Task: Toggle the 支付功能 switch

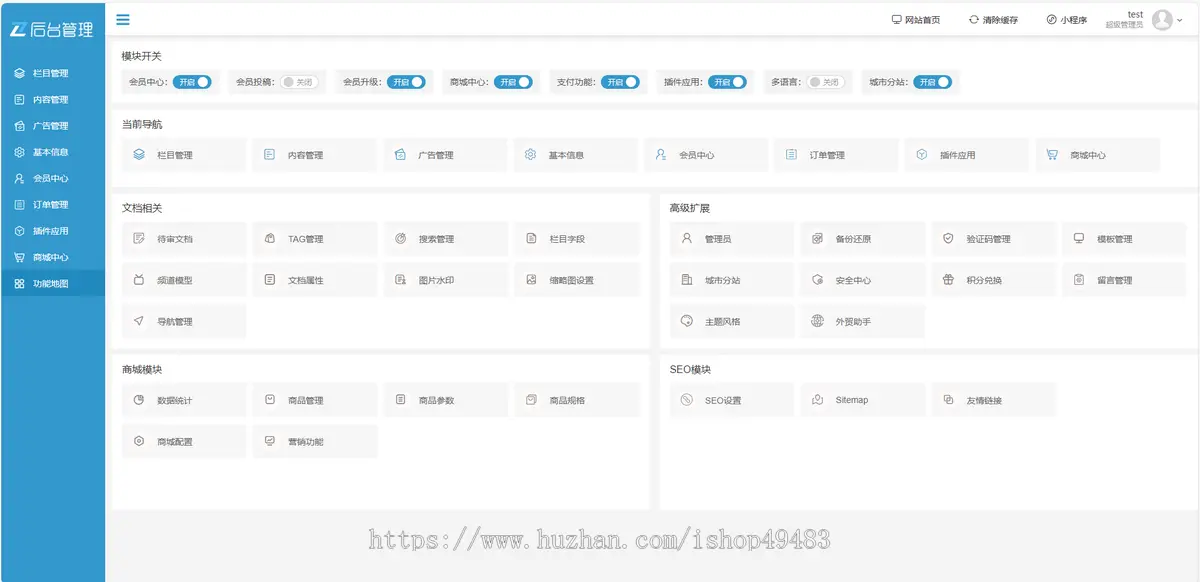Action: click(620, 82)
